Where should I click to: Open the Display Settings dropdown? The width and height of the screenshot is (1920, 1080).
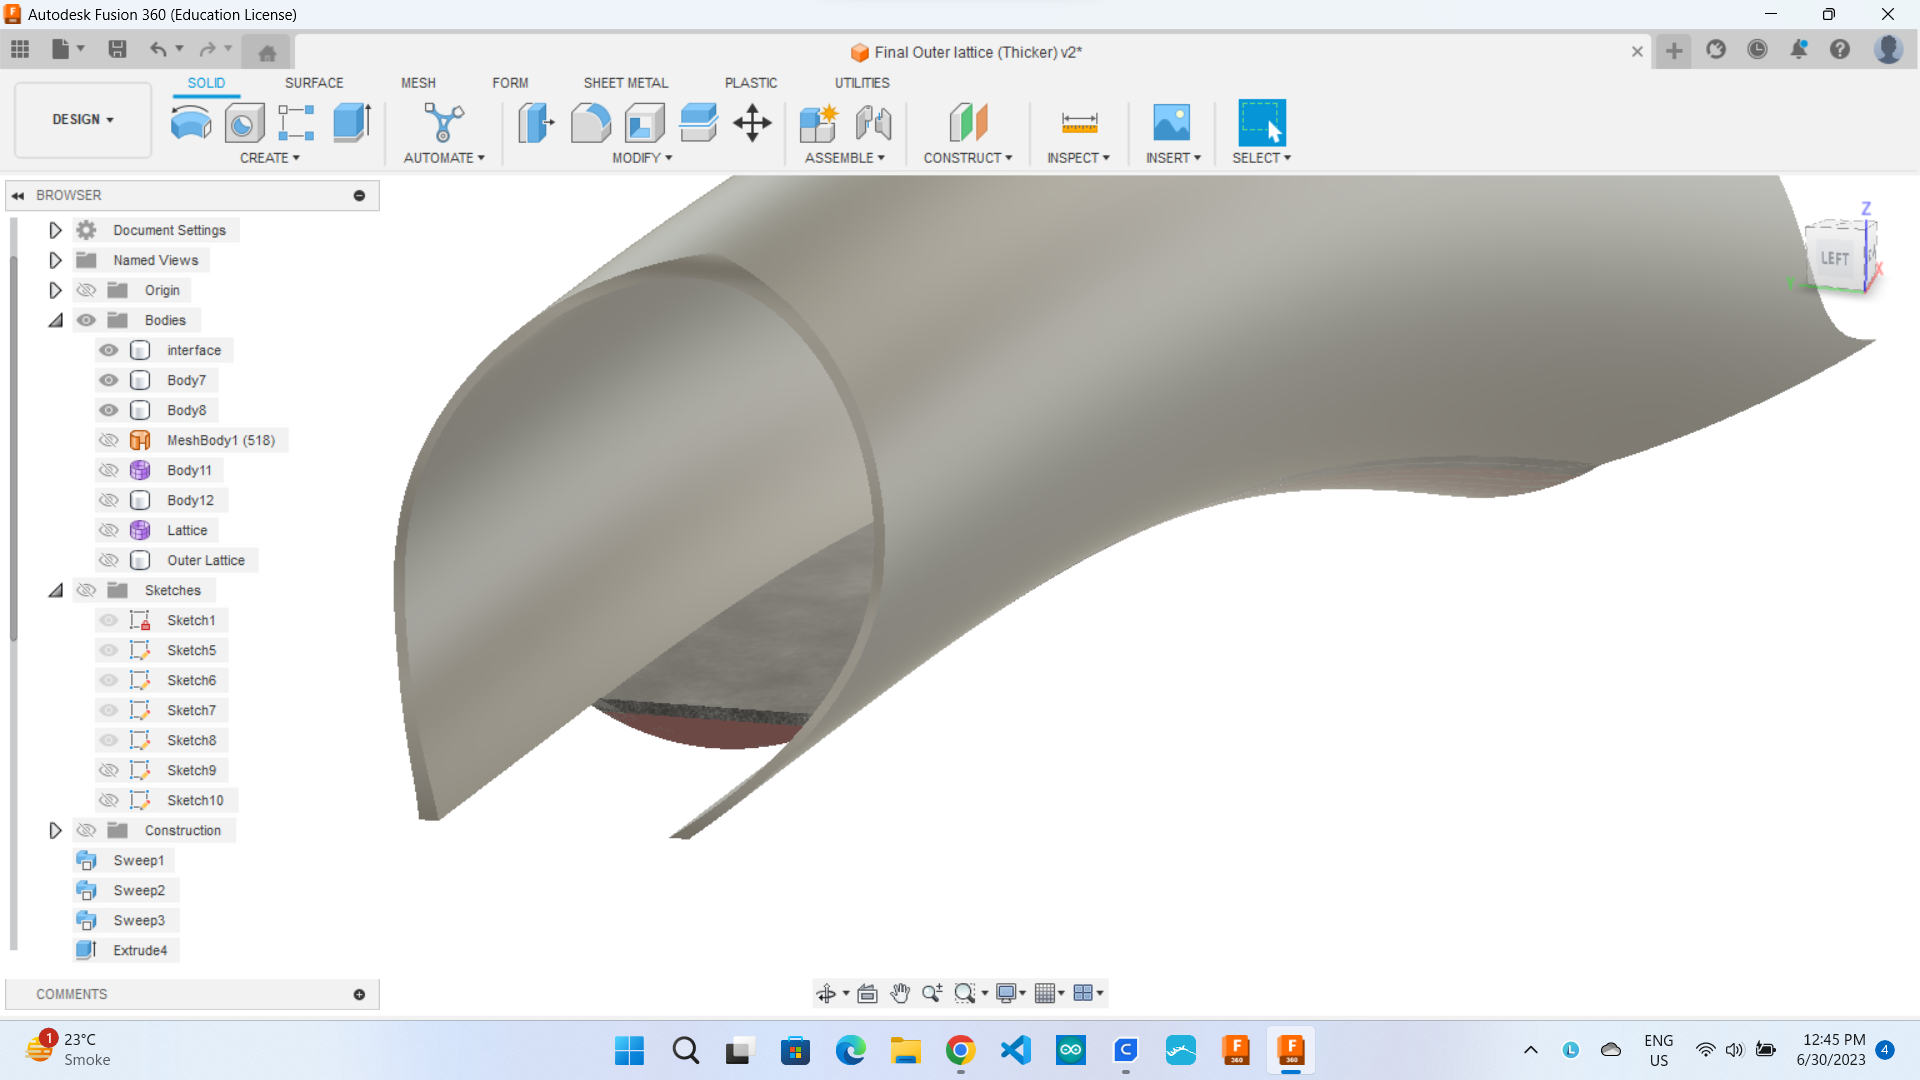point(1008,993)
